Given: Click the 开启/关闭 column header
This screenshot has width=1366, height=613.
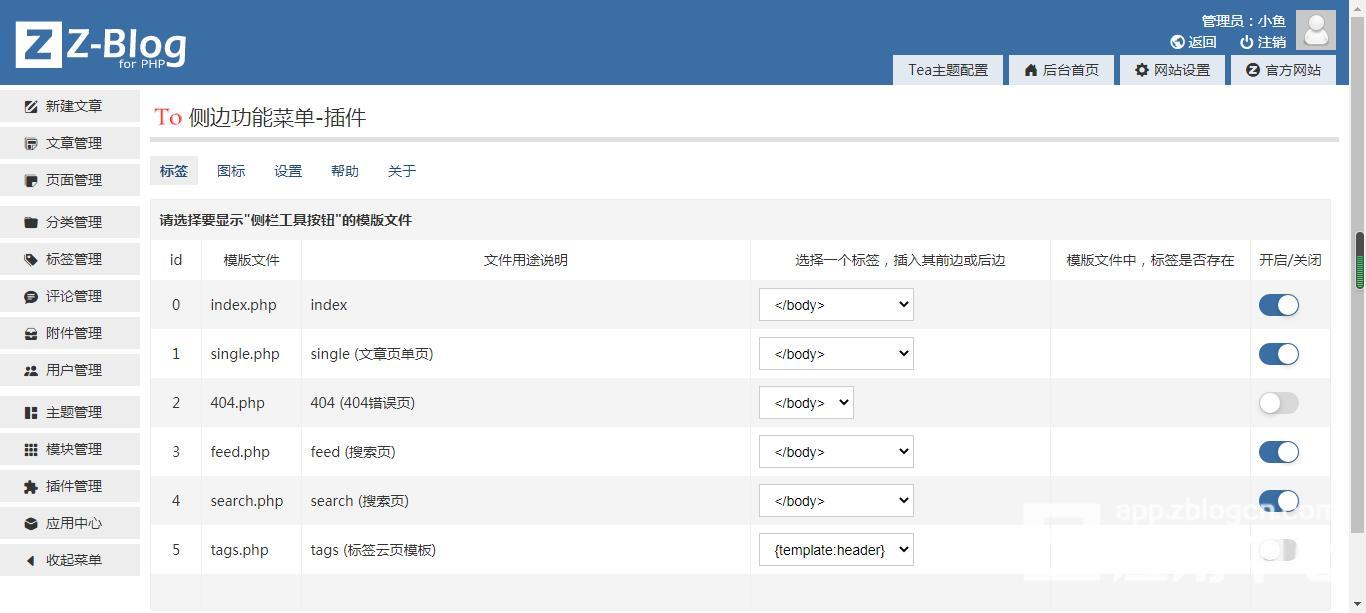Looking at the screenshot, I should point(1290,260).
